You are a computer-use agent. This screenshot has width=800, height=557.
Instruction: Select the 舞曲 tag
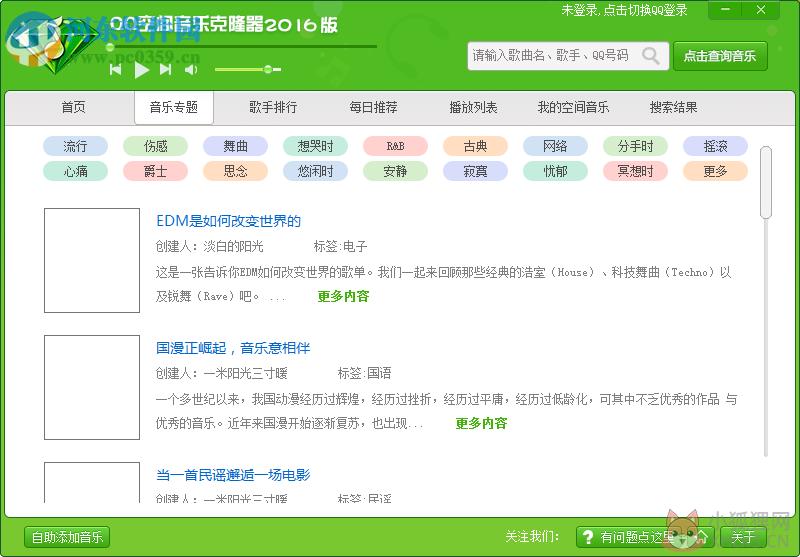(235, 146)
